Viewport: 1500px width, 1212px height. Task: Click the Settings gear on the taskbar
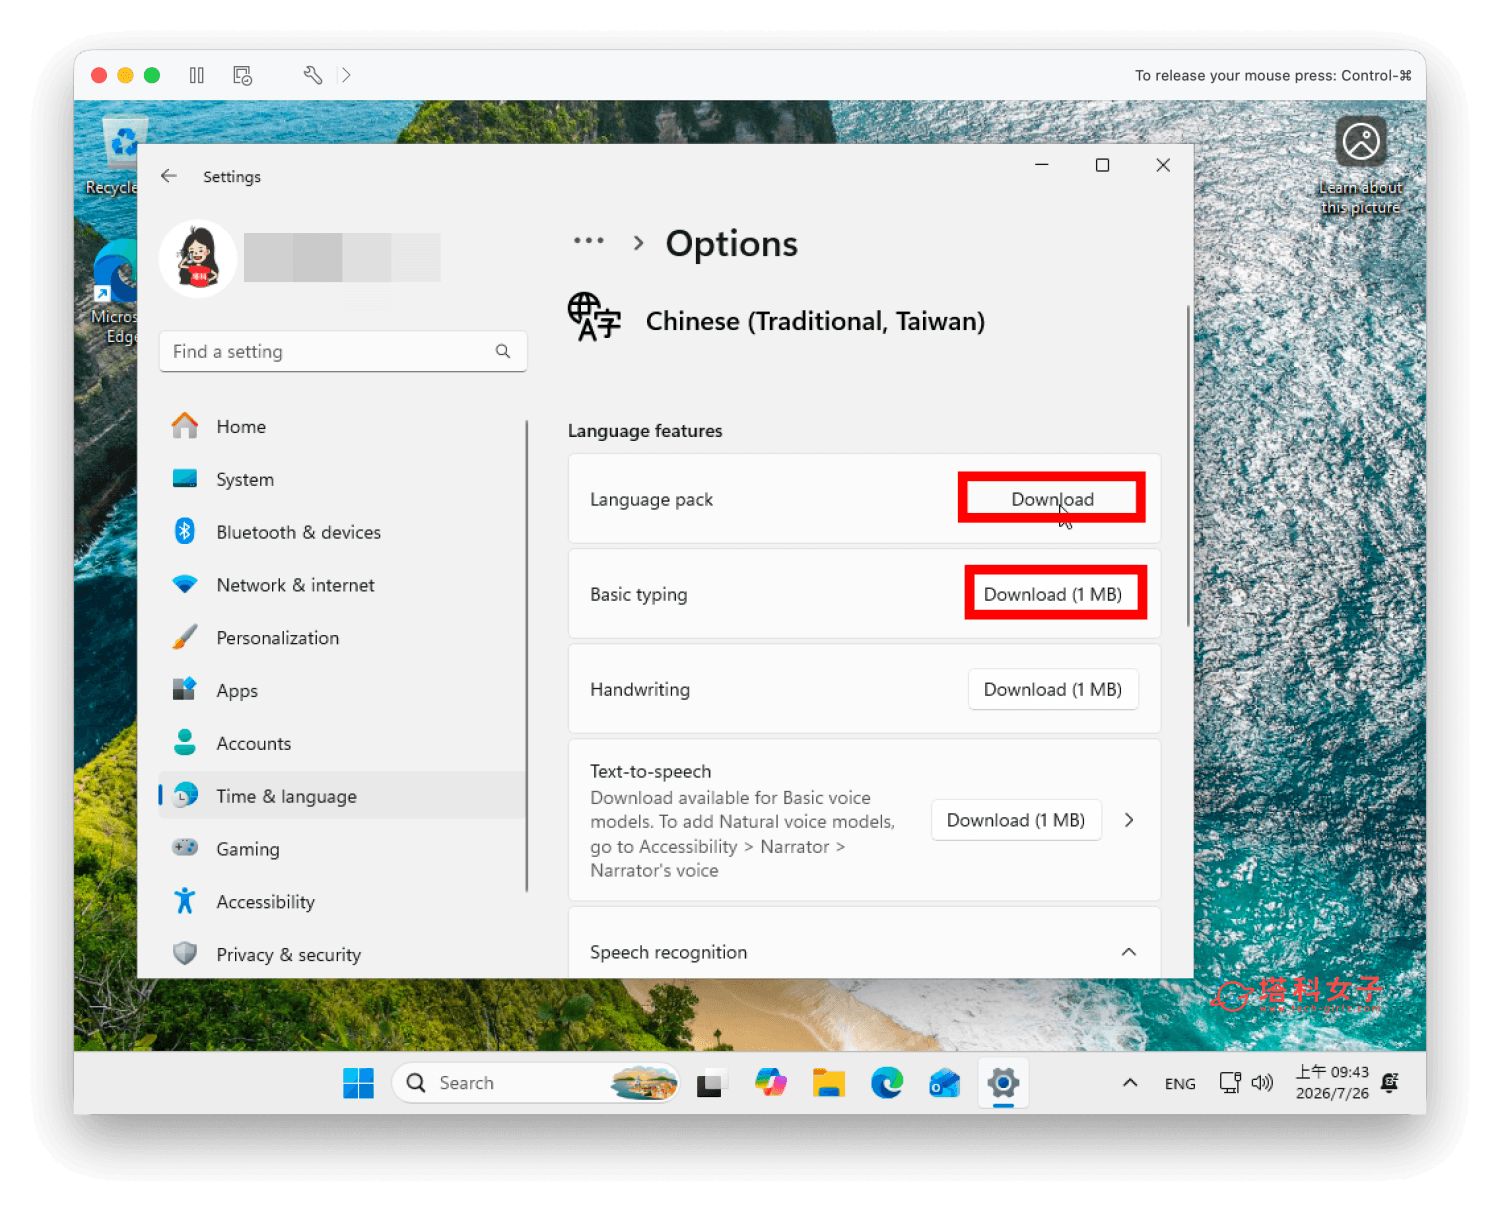coord(1003,1083)
